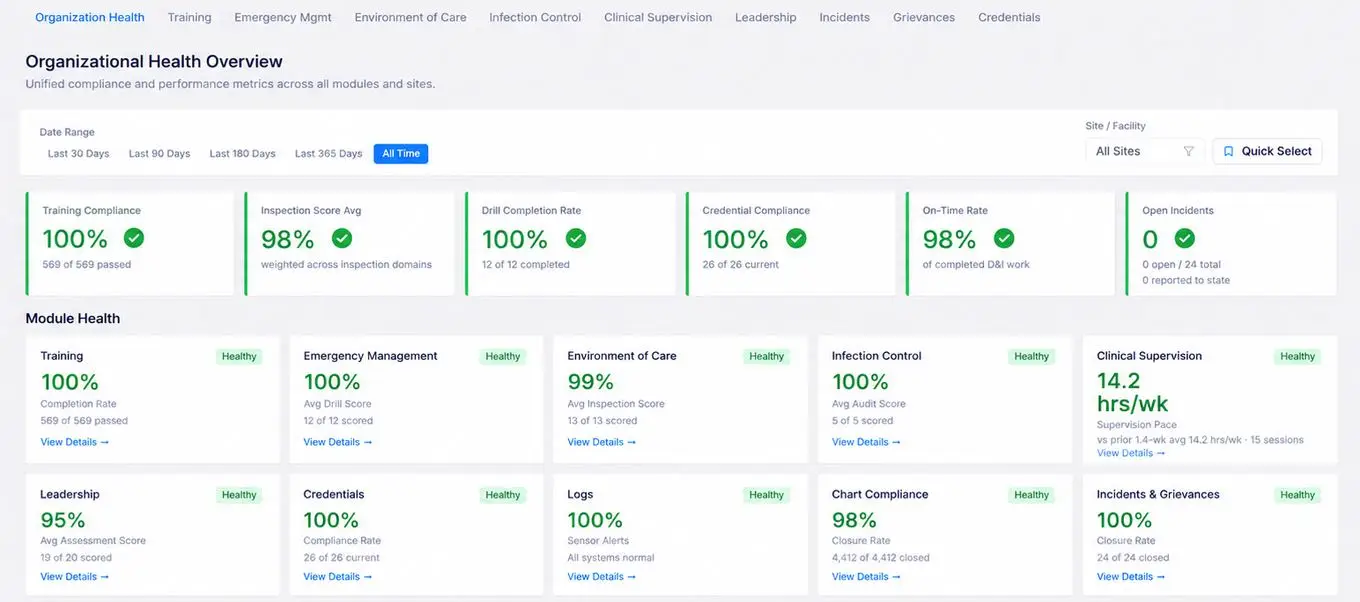
Task: Open the Emergency Mgmt tab
Action: [283, 17]
